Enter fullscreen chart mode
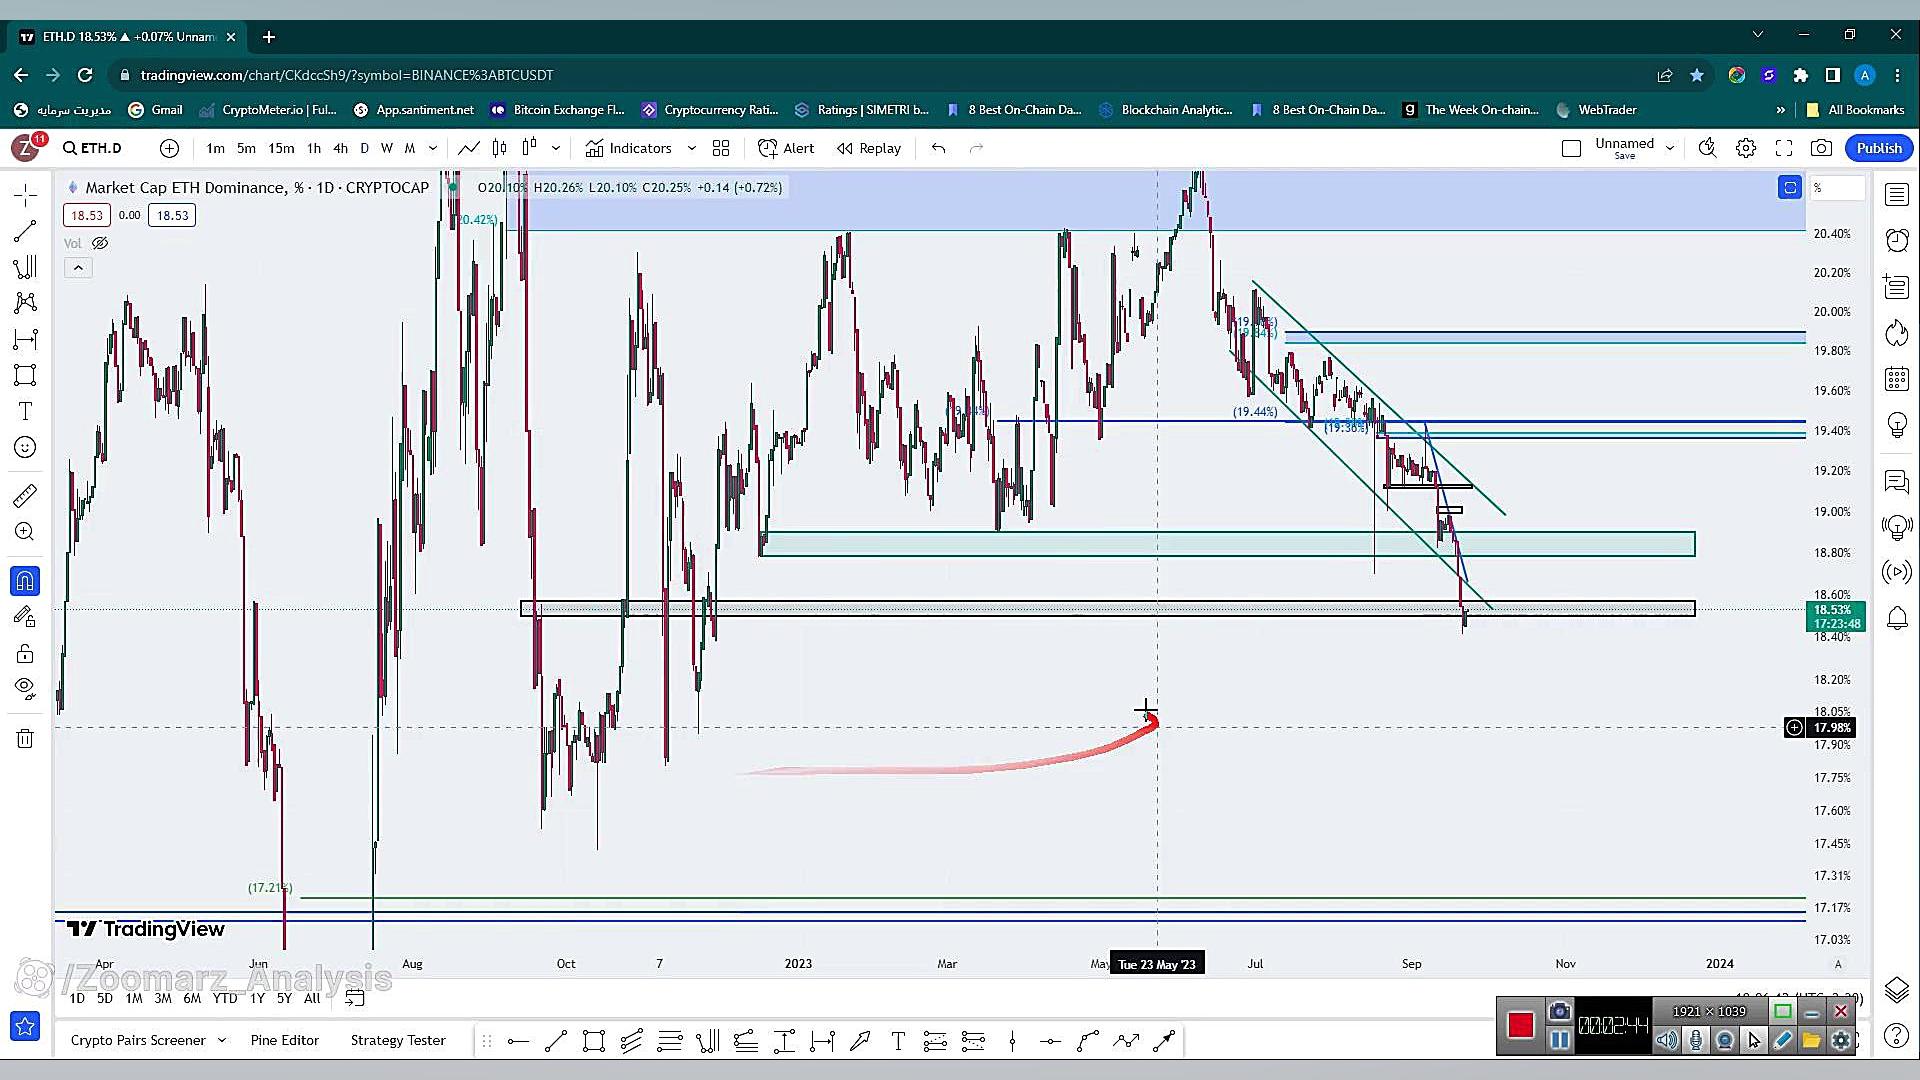The width and height of the screenshot is (1920, 1080). click(1783, 148)
